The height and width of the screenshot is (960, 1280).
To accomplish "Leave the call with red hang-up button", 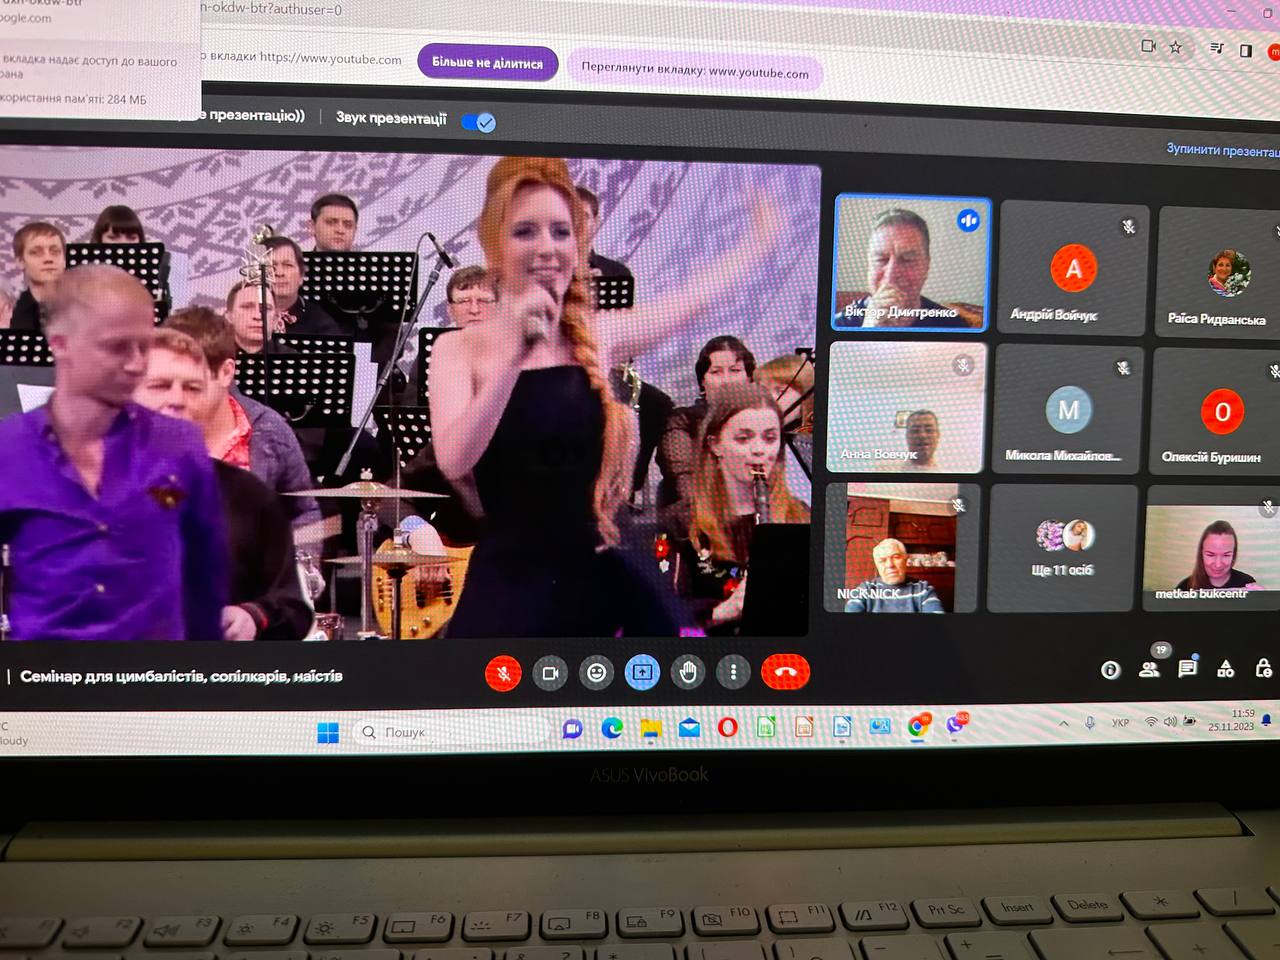I will [x=785, y=672].
